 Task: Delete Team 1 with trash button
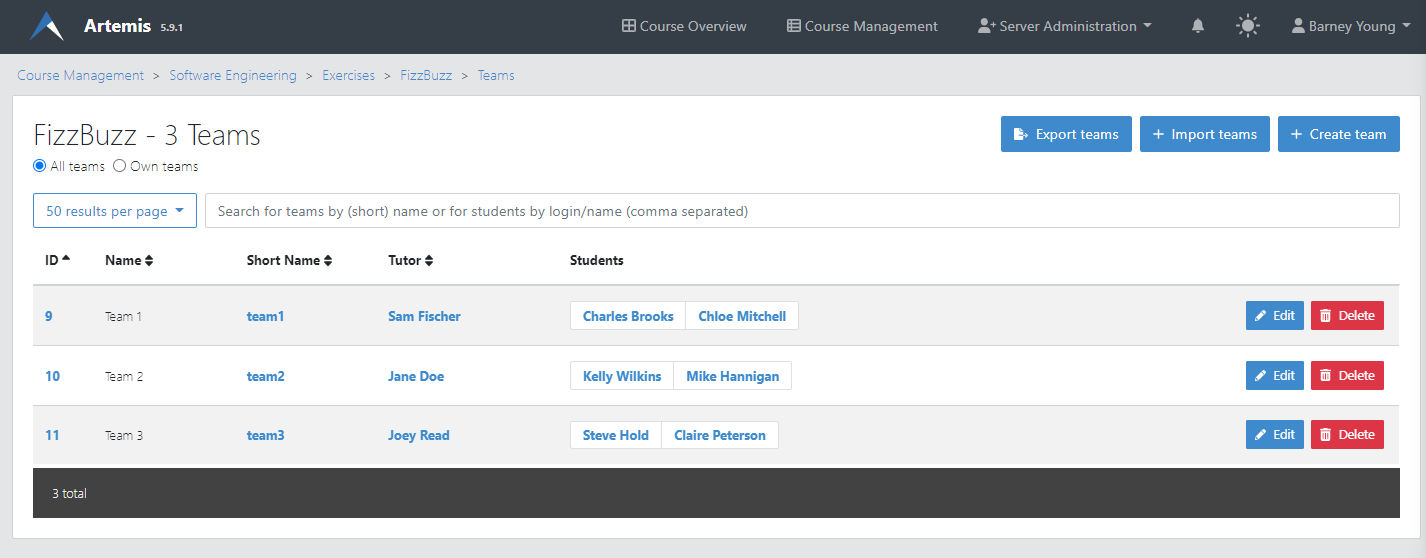coord(1347,316)
